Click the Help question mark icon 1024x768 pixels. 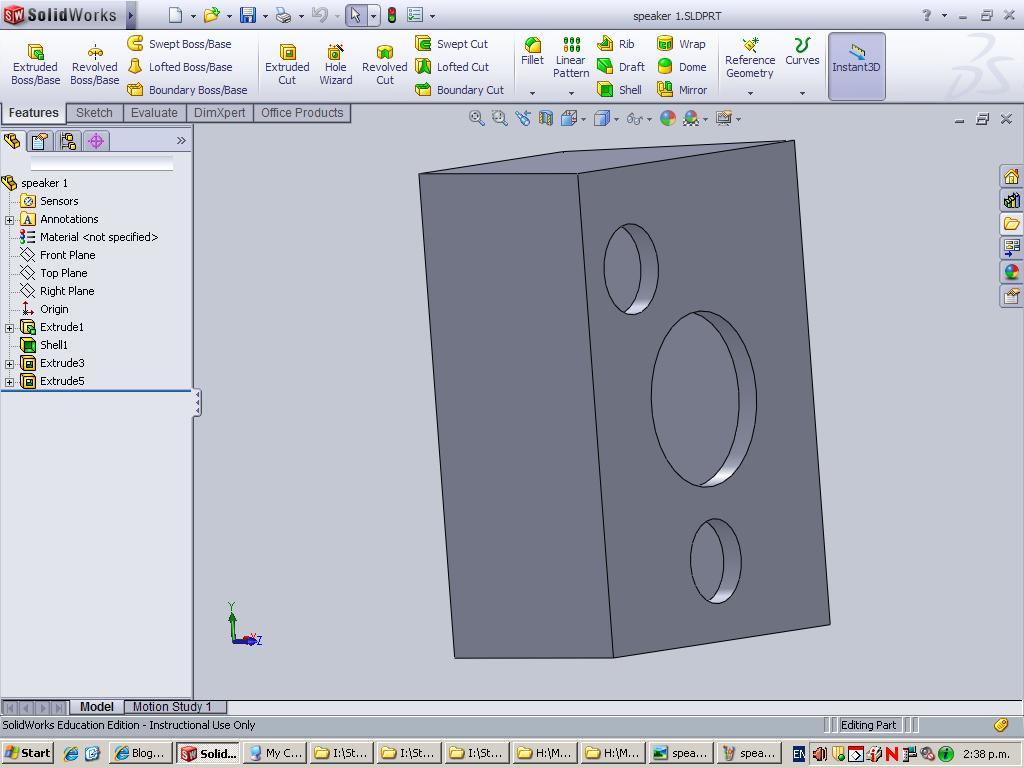(927, 15)
